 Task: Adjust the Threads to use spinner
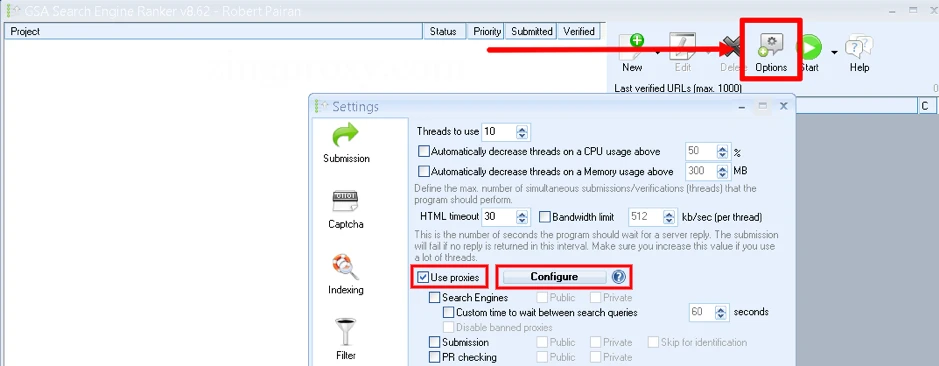522,132
